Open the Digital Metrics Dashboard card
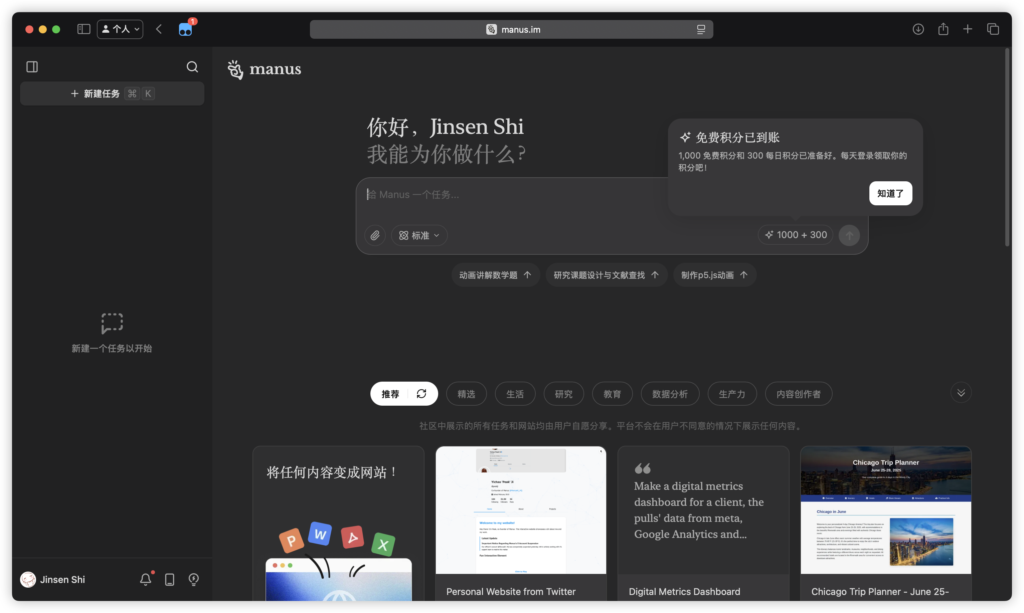Viewport: 1024px width, 613px height. (x=703, y=524)
